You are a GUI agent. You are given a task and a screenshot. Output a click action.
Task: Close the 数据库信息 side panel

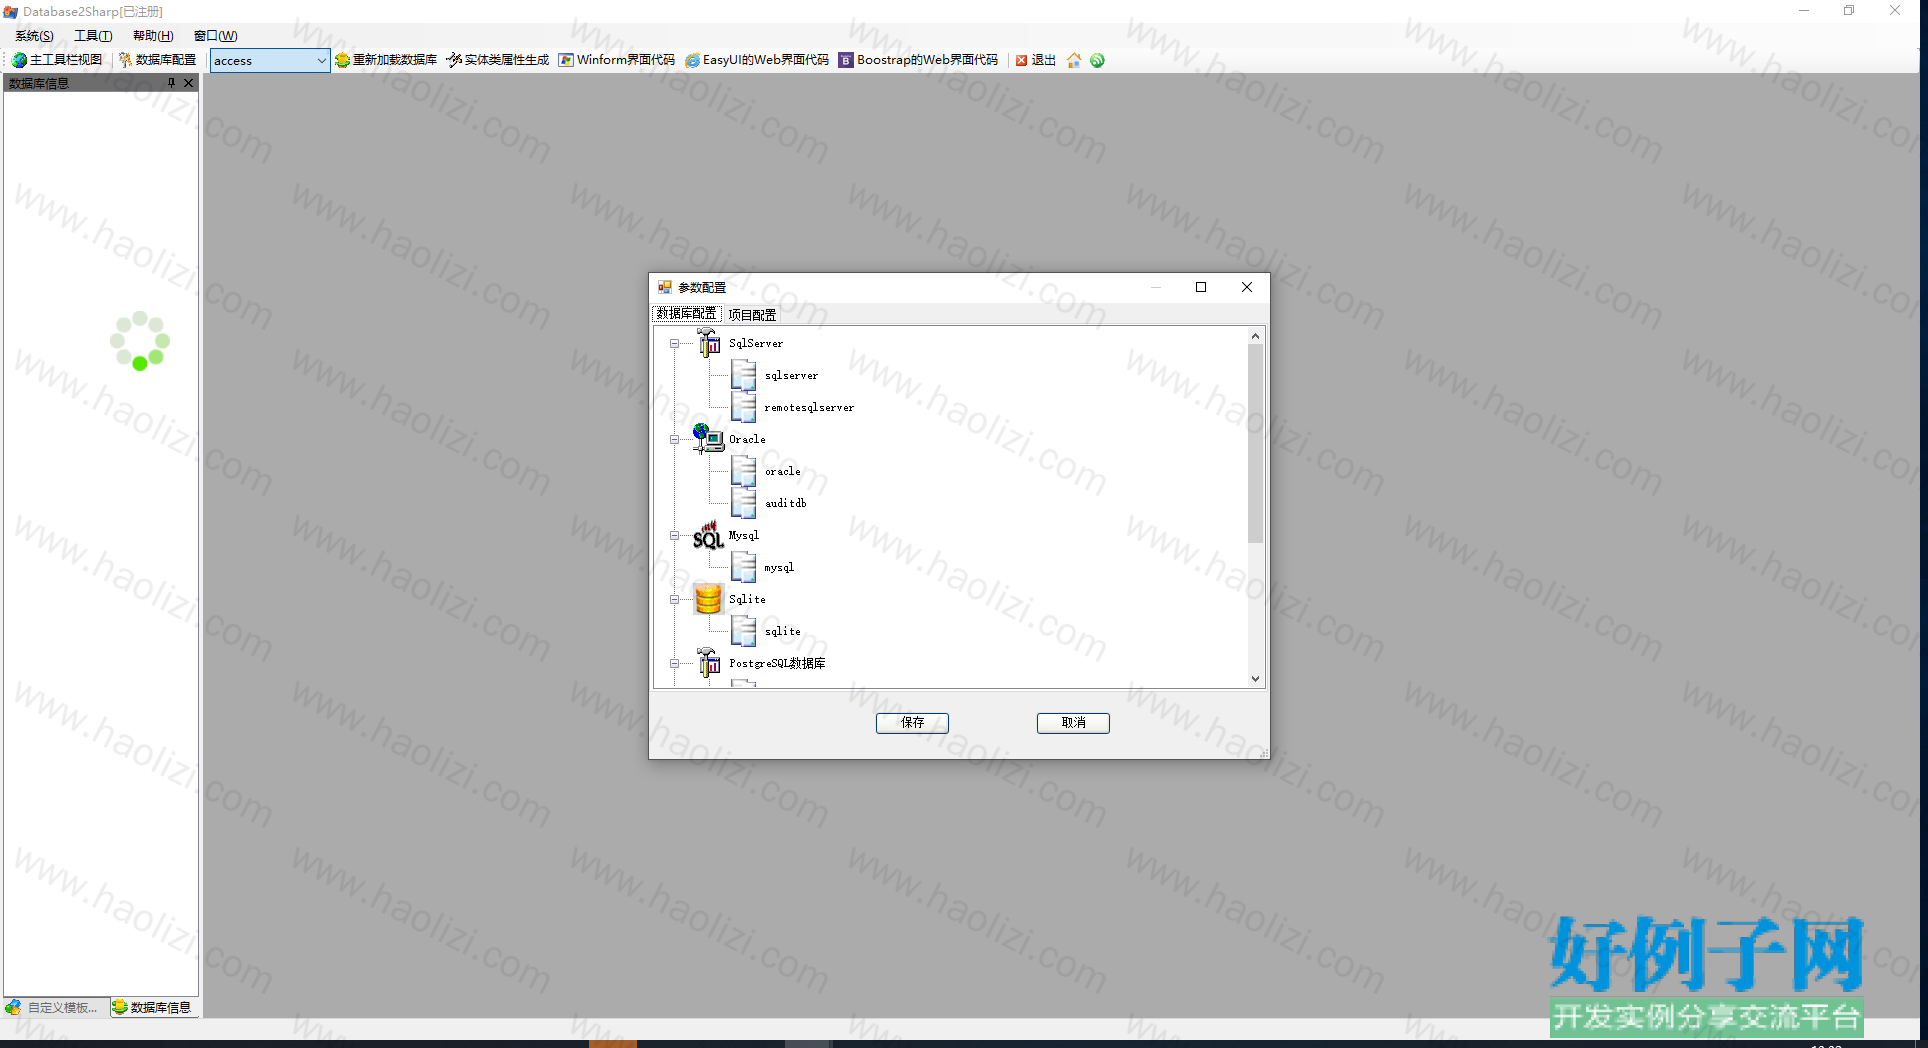188,83
